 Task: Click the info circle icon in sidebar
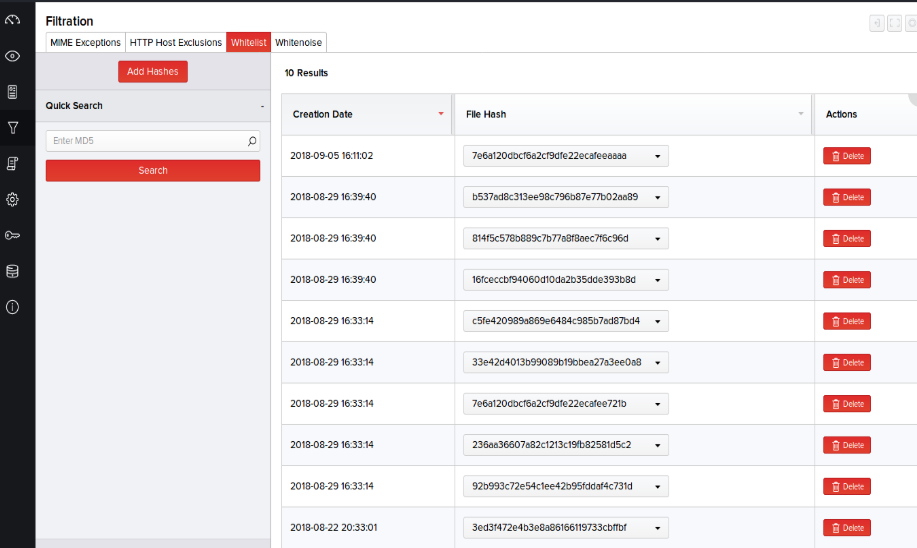pyautogui.click(x=13, y=307)
